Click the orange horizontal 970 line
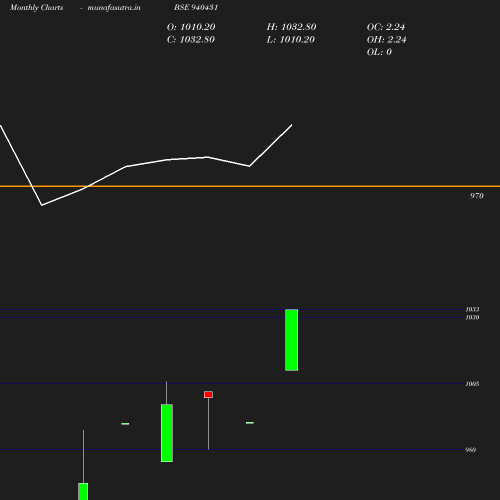500x500 pixels. (x=250, y=186)
